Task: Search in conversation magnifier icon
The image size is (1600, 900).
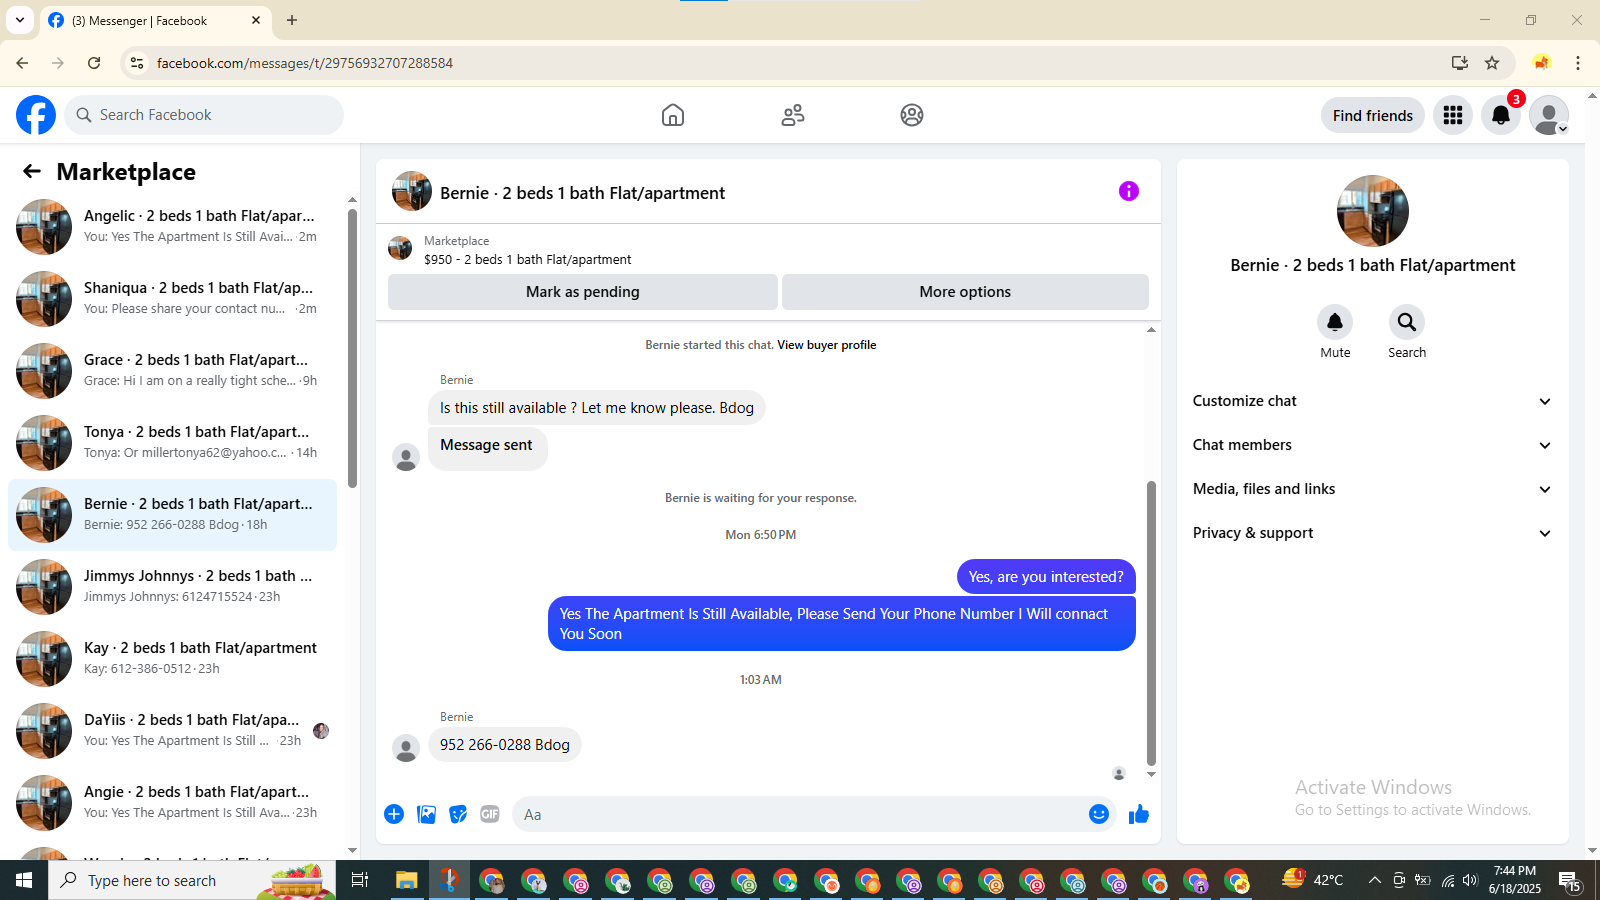Action: tap(1407, 322)
